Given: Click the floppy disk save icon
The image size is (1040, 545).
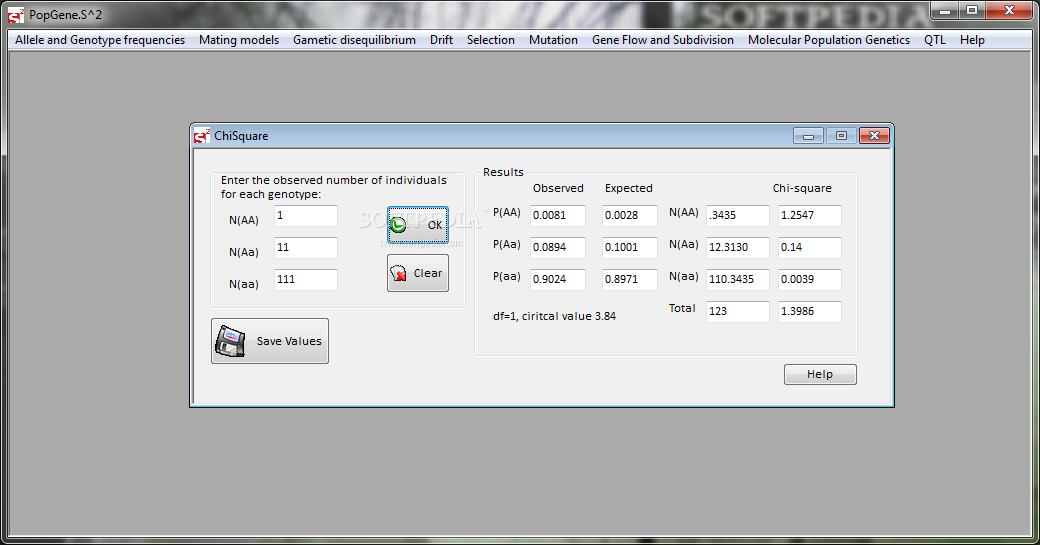Looking at the screenshot, I should coord(230,341).
